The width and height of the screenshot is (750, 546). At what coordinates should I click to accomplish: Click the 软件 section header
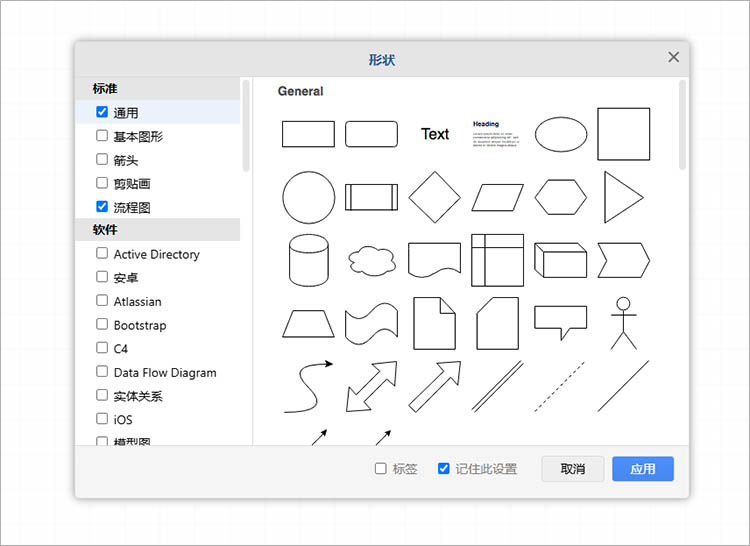[x=157, y=229]
